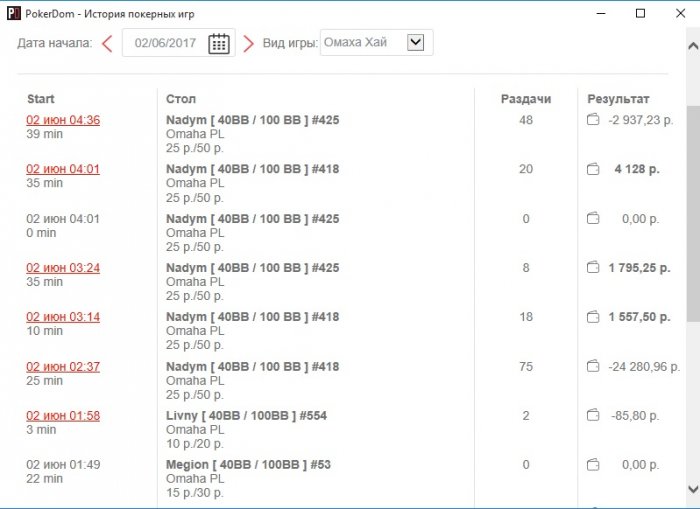Click the 15 р./30 р. stakes text
This screenshot has width=700, height=509.
point(195,493)
